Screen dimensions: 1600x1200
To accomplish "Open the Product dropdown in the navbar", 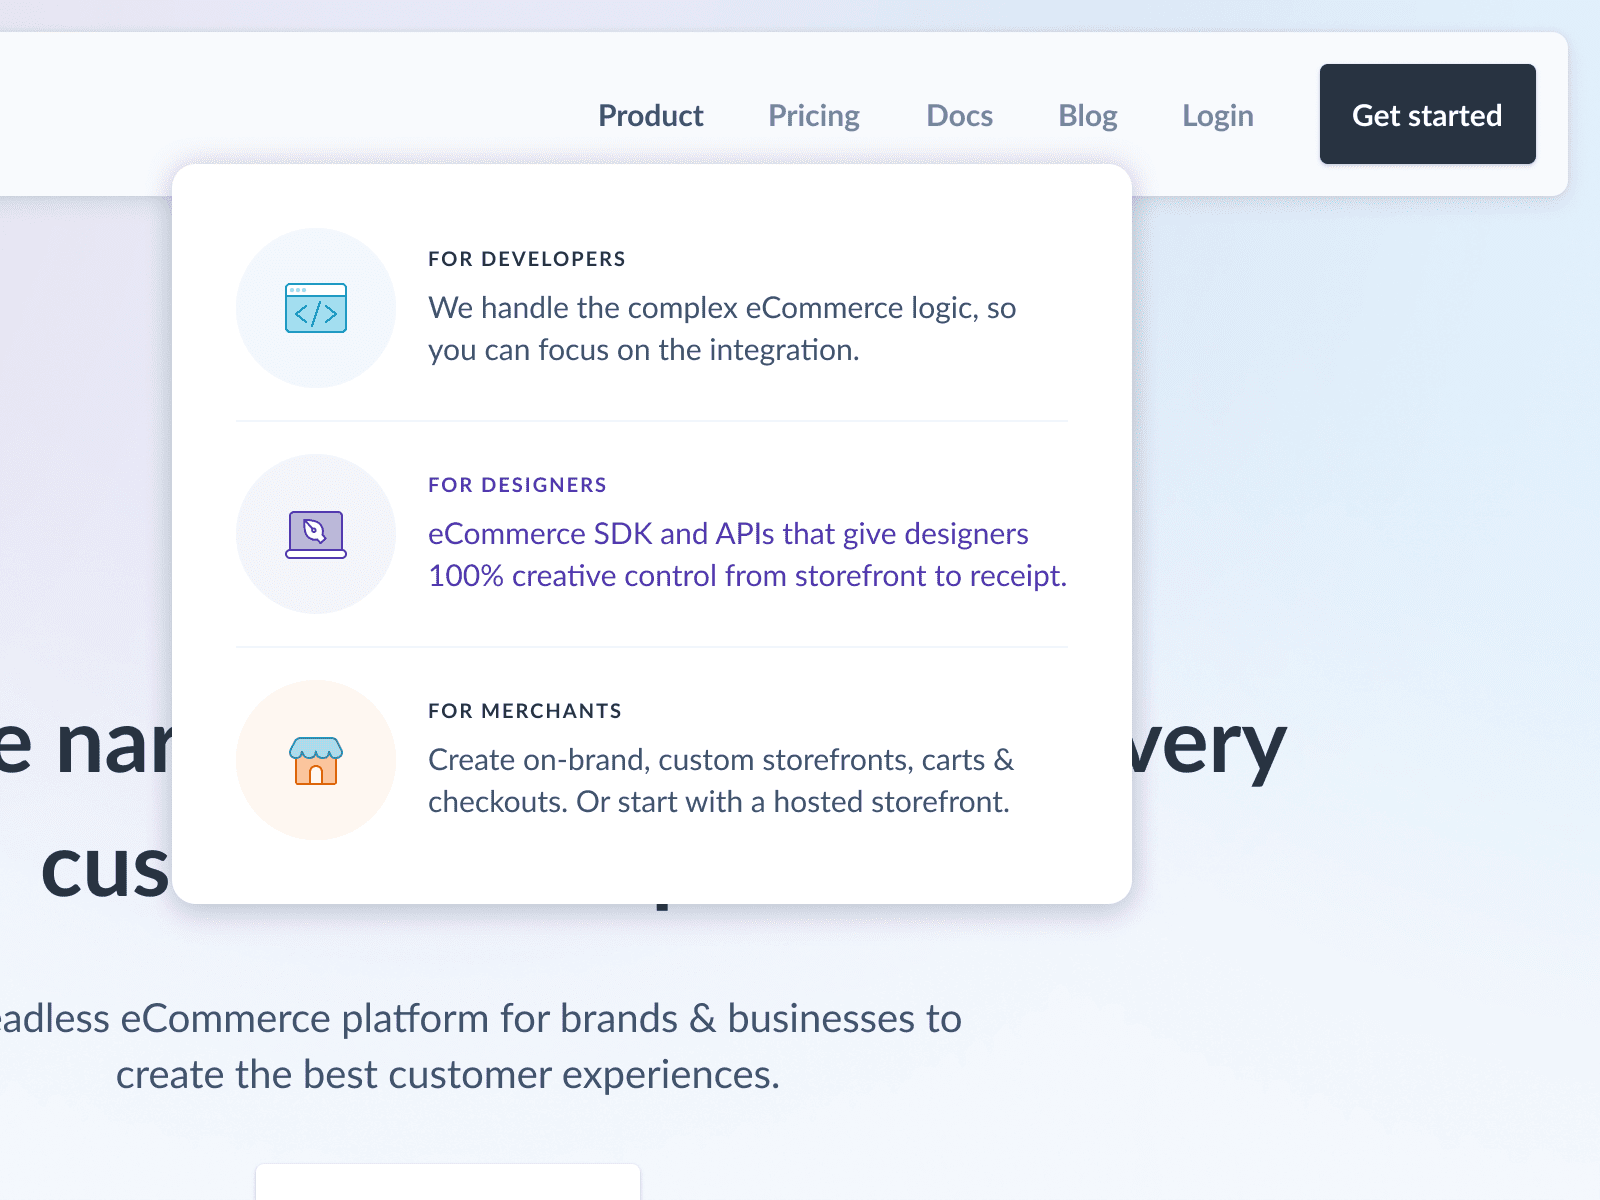I will coord(650,115).
